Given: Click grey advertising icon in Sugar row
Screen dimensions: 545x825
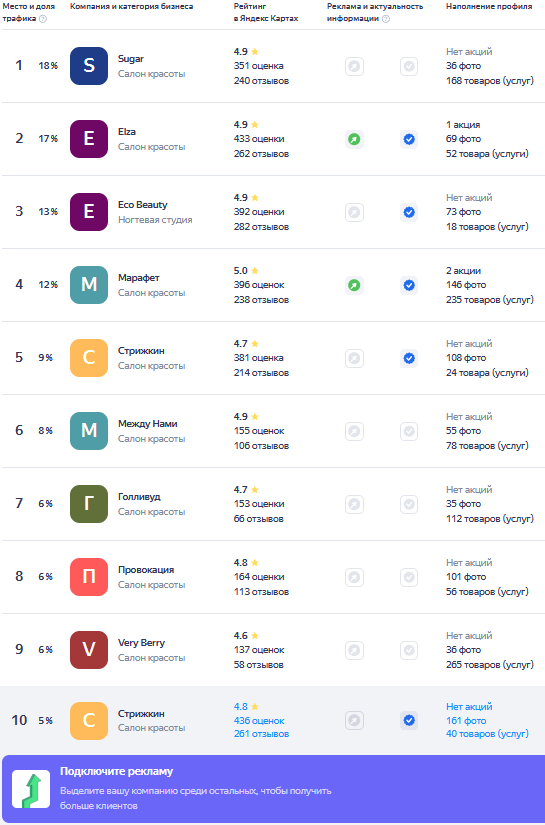Looking at the screenshot, I should pyautogui.click(x=355, y=67).
